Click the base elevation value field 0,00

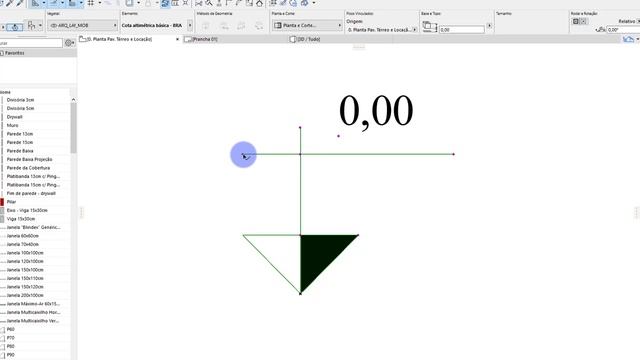(462, 30)
